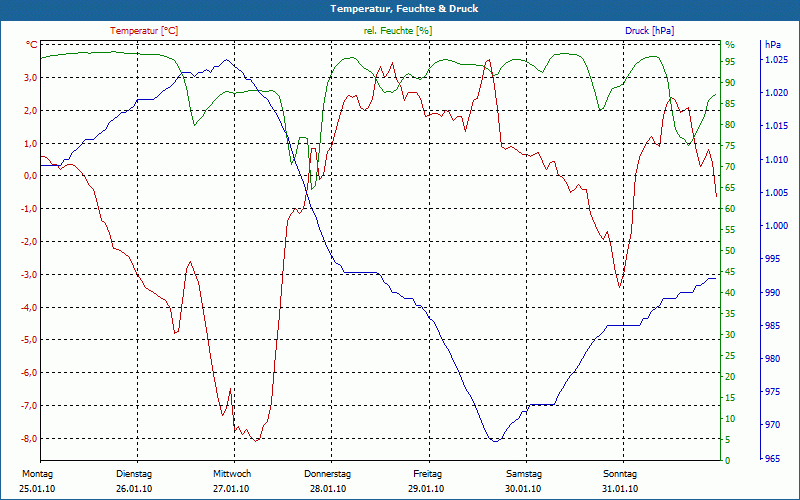The image size is (800, 500).
Task: Click the '965' pressure axis value
Action: [x=773, y=459]
